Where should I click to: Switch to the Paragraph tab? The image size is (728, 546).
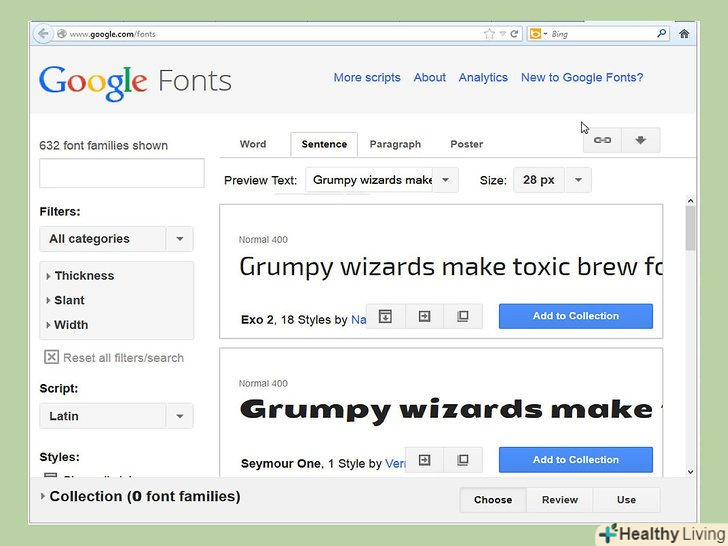tap(395, 144)
